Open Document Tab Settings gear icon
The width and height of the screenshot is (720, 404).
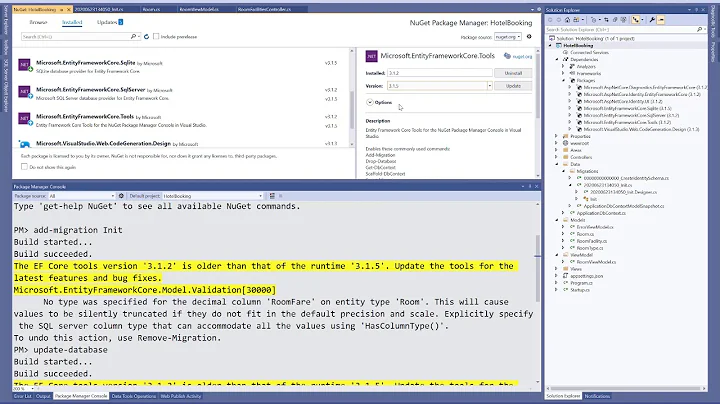coord(539,9)
